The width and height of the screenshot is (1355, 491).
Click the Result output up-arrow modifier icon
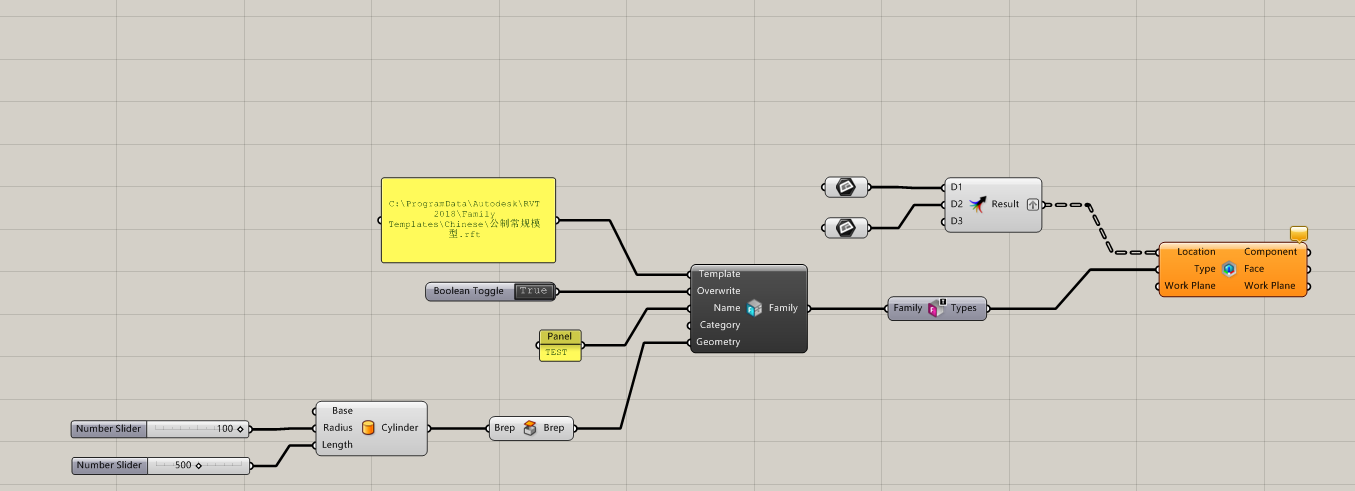tap(1032, 204)
